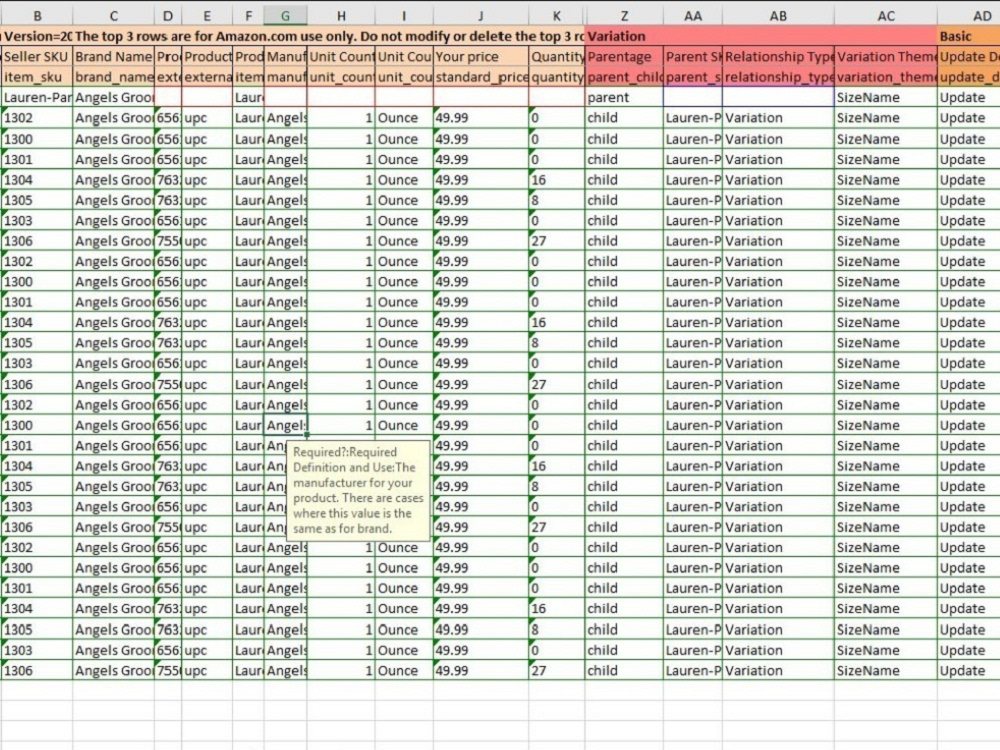Screen dimensions: 1000x750
Task: Select column J header
Action: click(x=480, y=16)
